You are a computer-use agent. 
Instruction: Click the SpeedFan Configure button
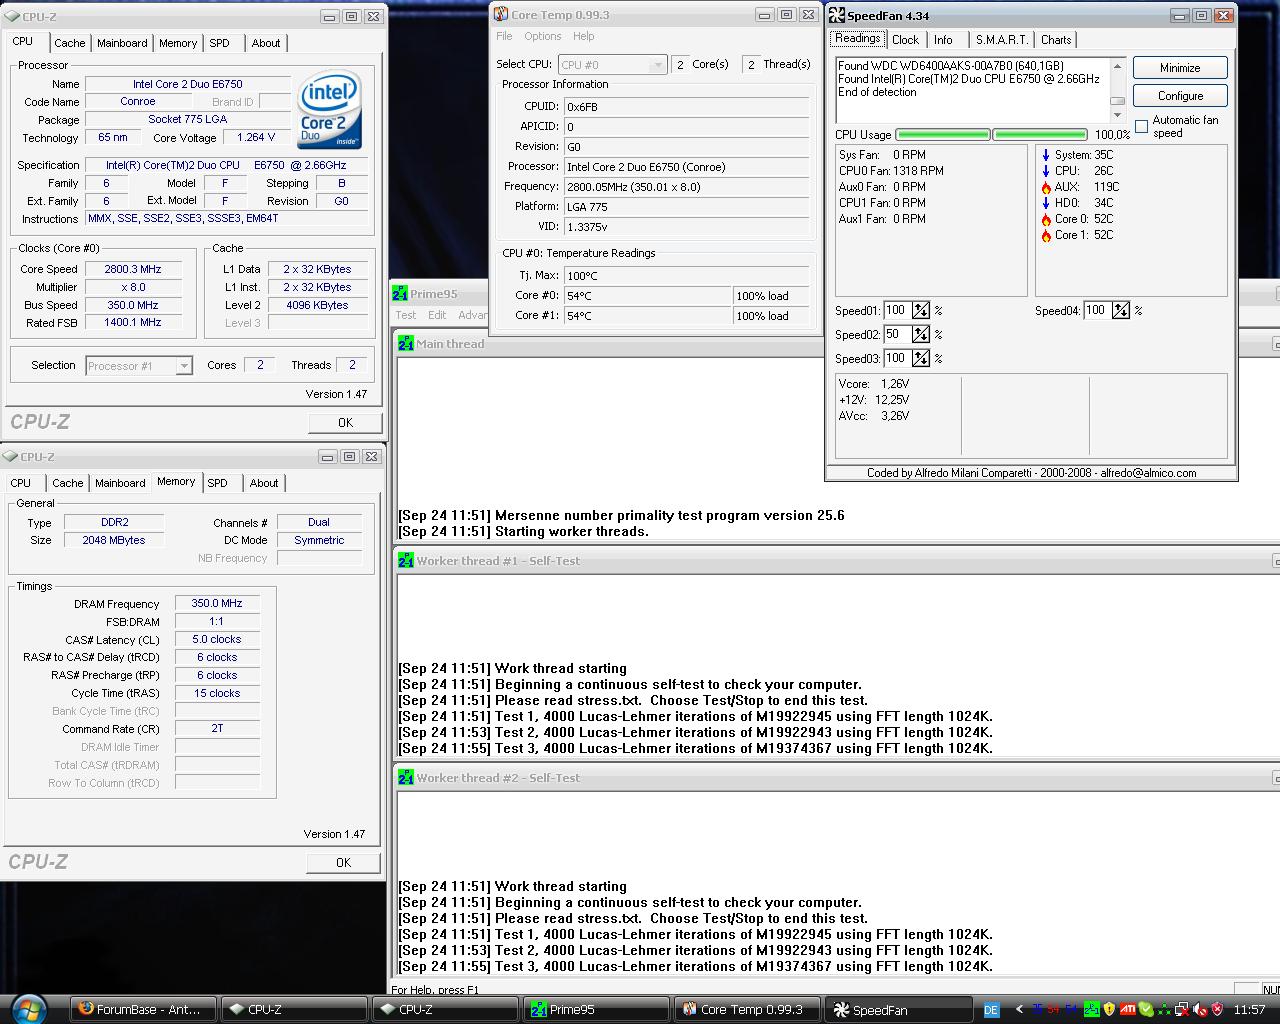click(x=1180, y=96)
